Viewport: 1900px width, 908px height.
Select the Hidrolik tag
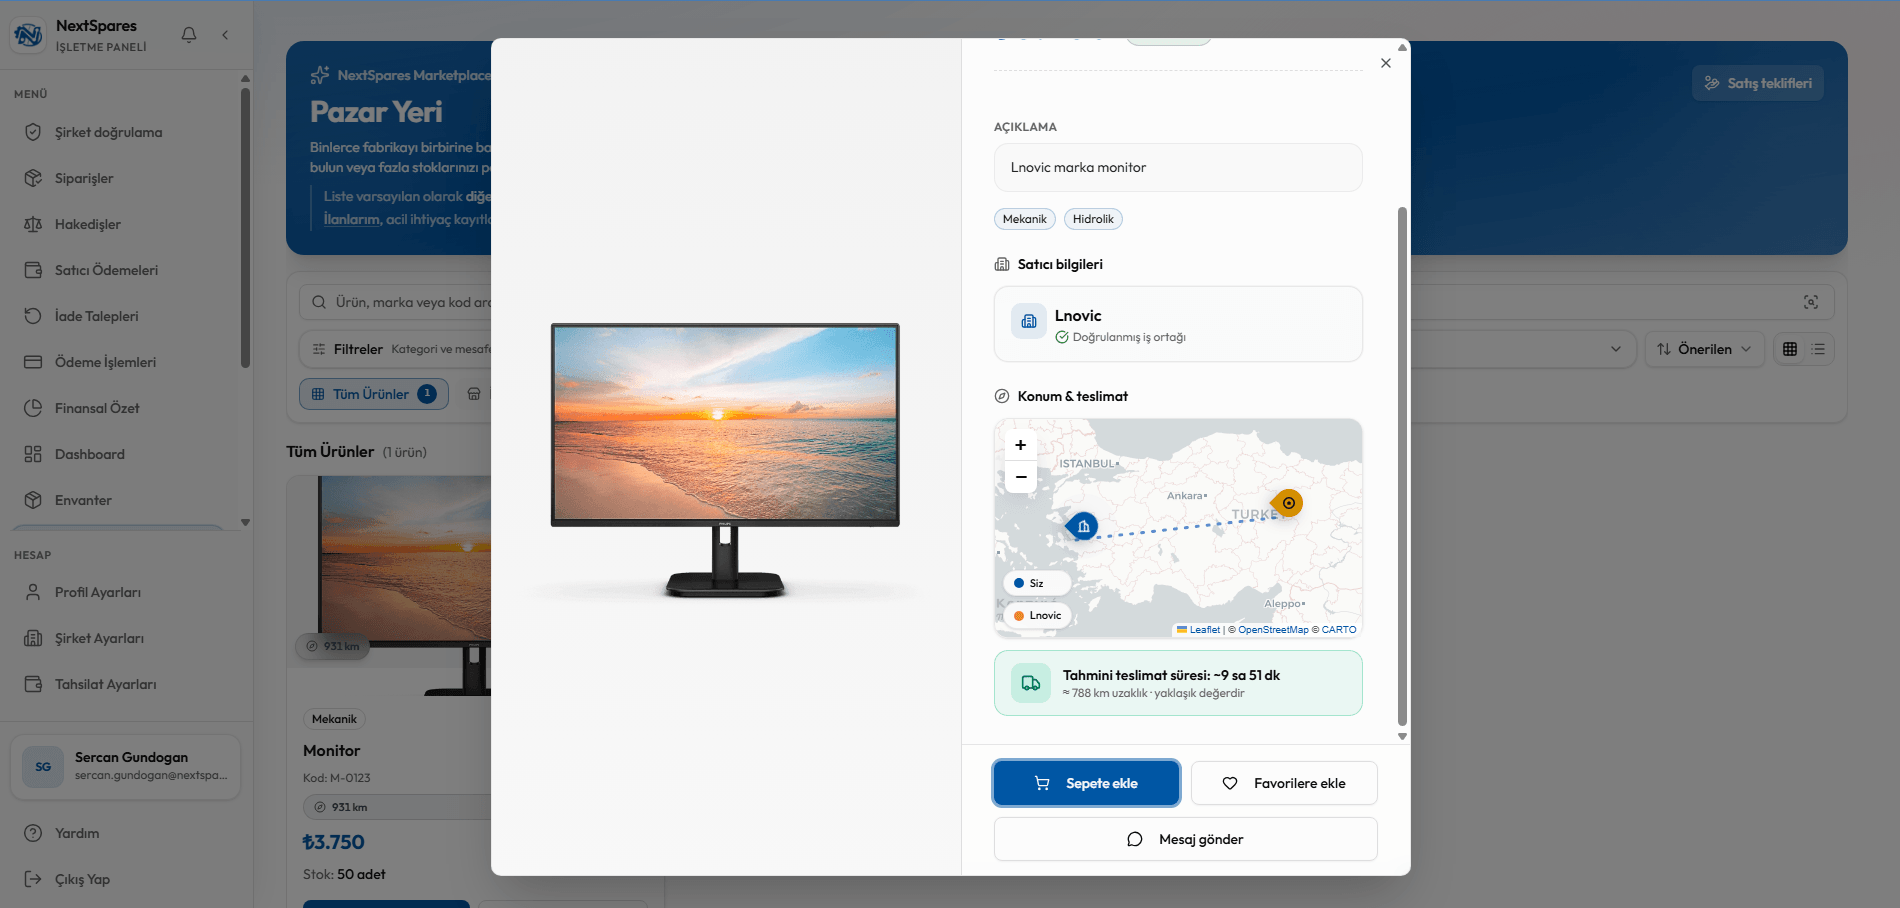coord(1093,219)
